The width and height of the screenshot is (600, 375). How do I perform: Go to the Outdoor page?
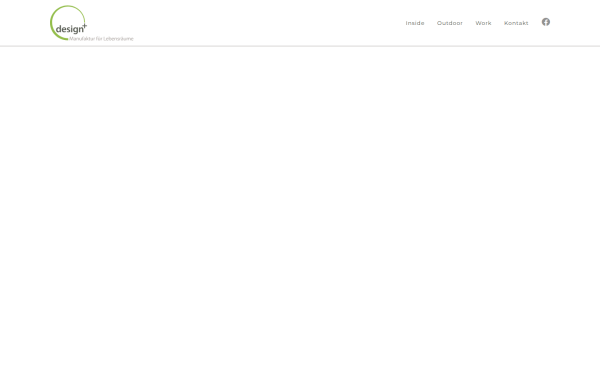pyautogui.click(x=450, y=23)
